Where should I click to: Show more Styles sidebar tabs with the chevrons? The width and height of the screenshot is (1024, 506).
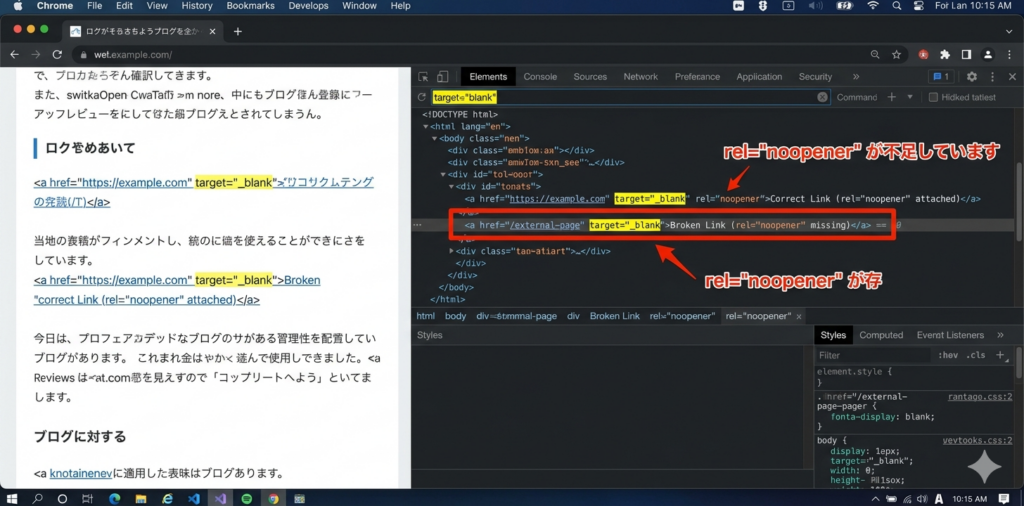[x=1000, y=335]
